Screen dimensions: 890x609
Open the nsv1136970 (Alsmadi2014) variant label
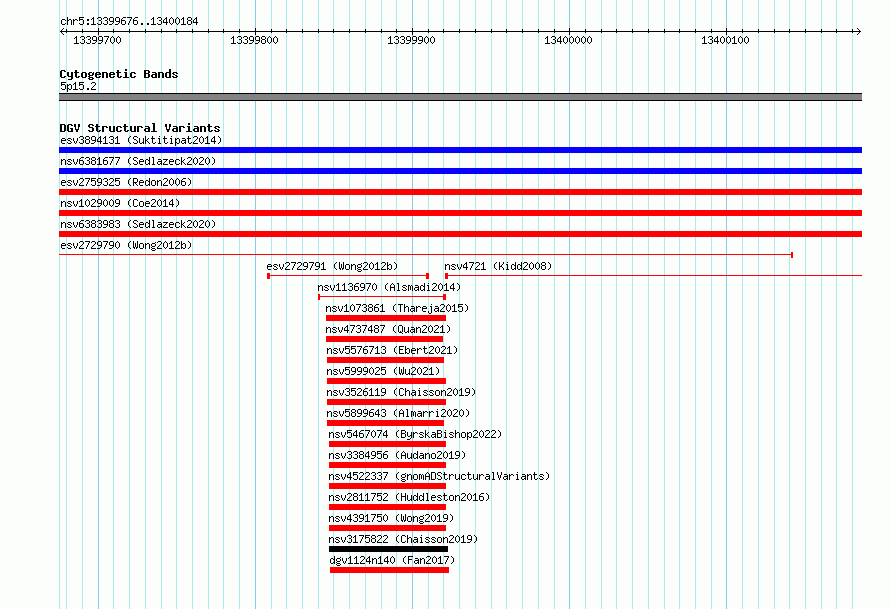click(x=389, y=287)
